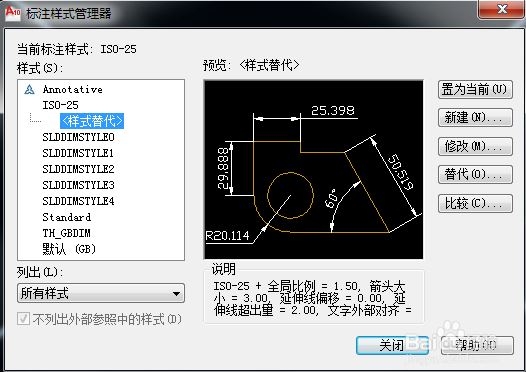This screenshot has height=372, width=526.
Task: Click the annotative icon beside the Annotative style
Action: click(30, 90)
